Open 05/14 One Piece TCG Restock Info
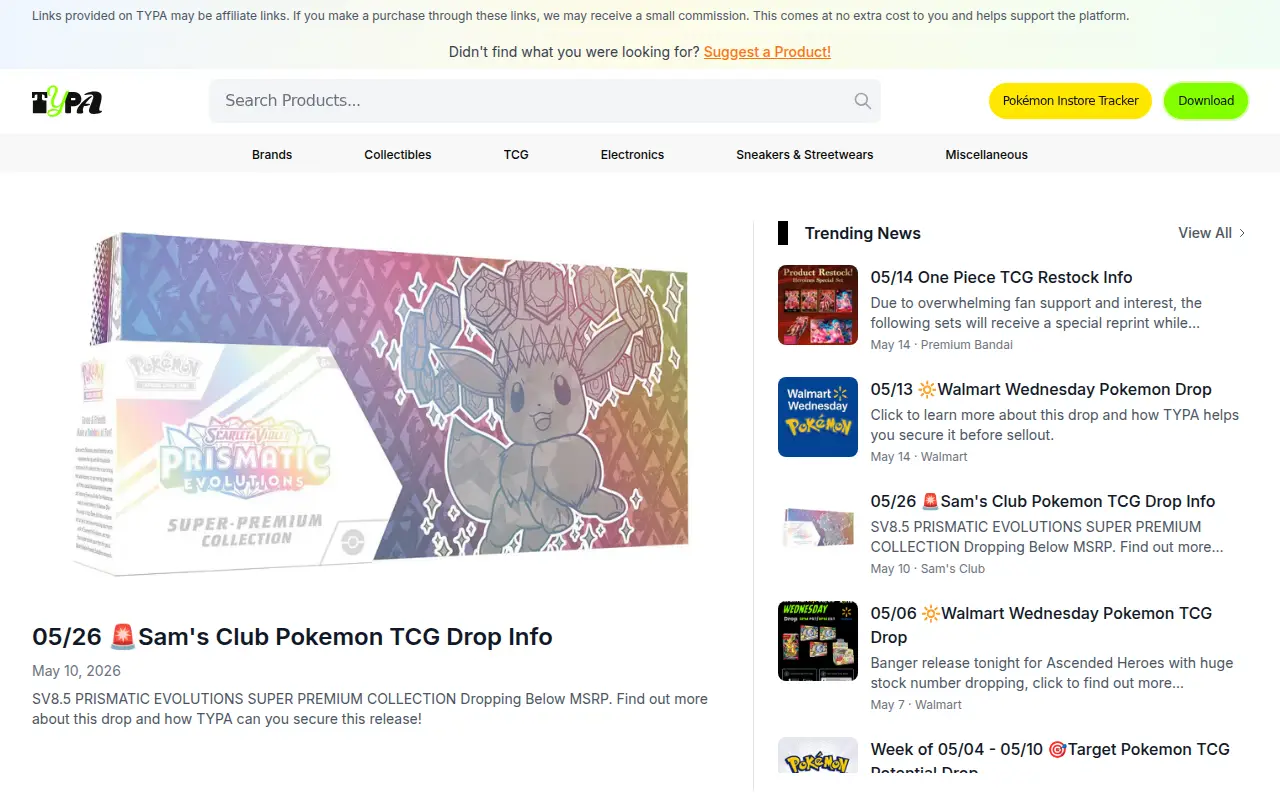 pos(1001,278)
